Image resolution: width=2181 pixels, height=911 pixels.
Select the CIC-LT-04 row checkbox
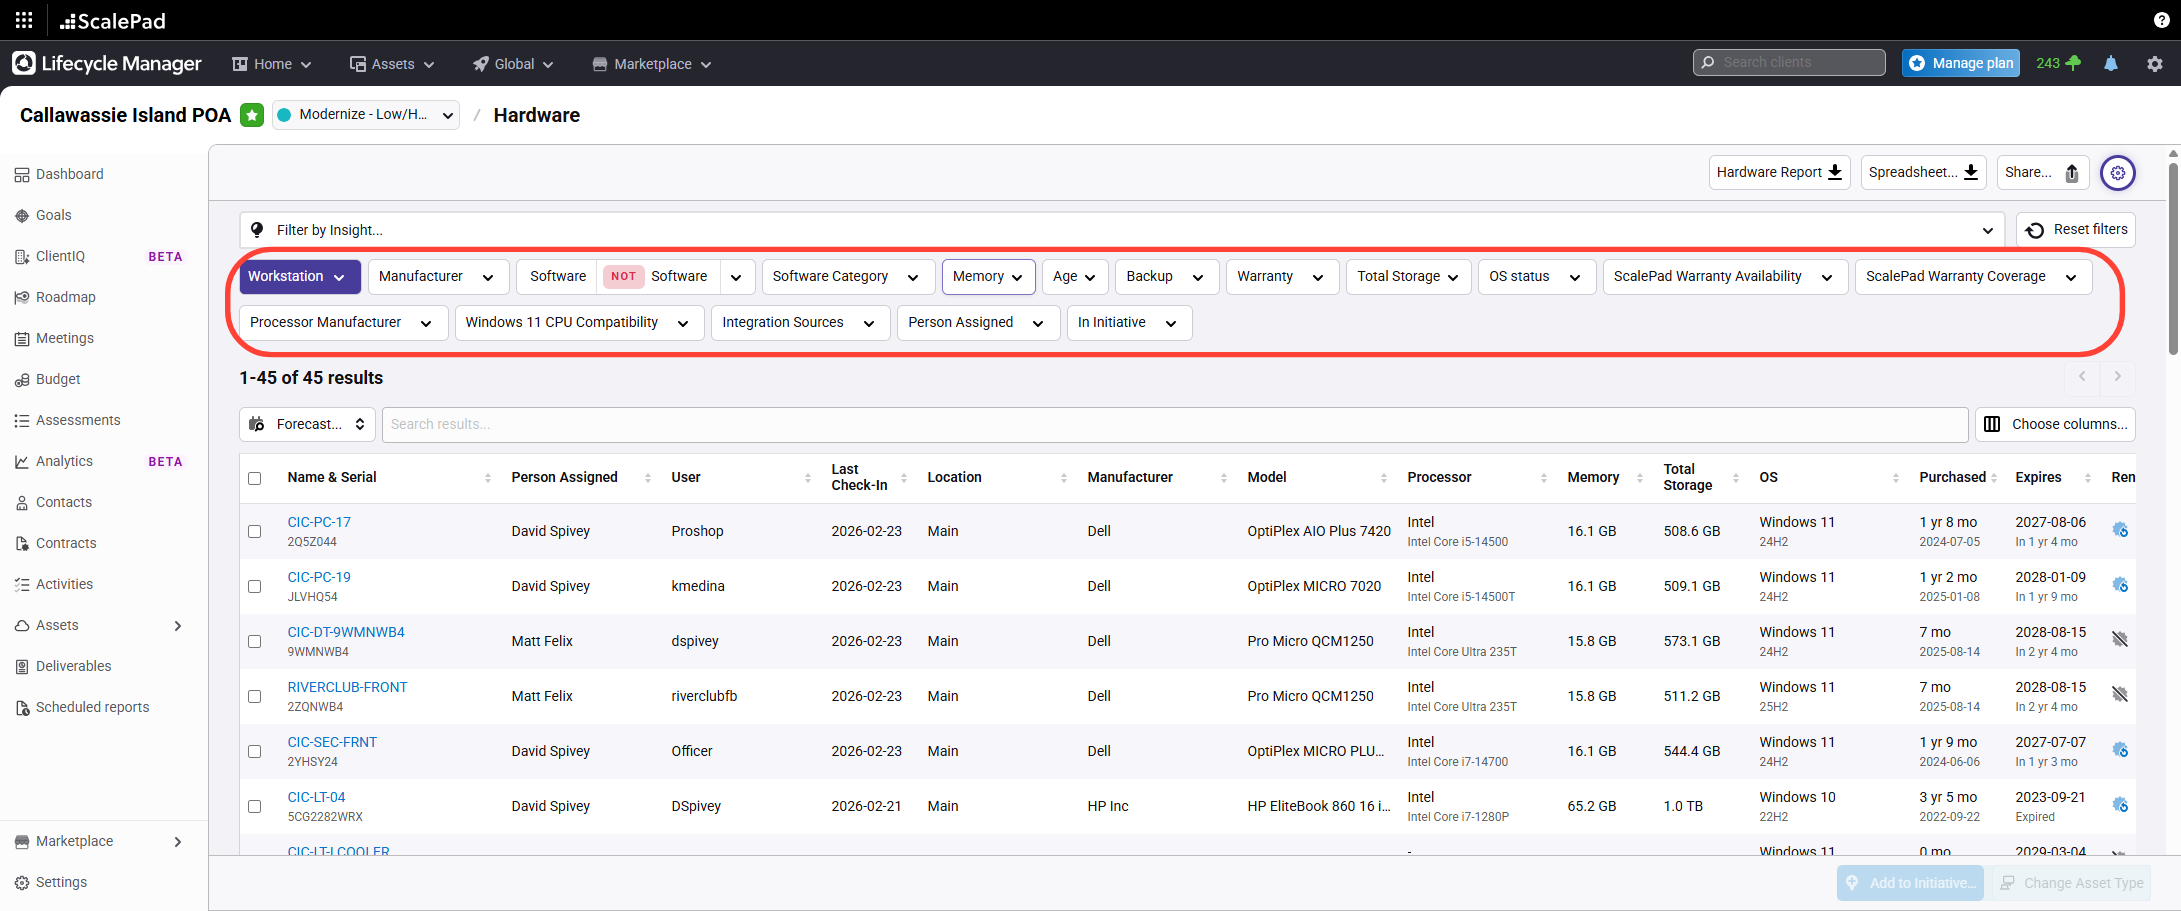coord(255,807)
